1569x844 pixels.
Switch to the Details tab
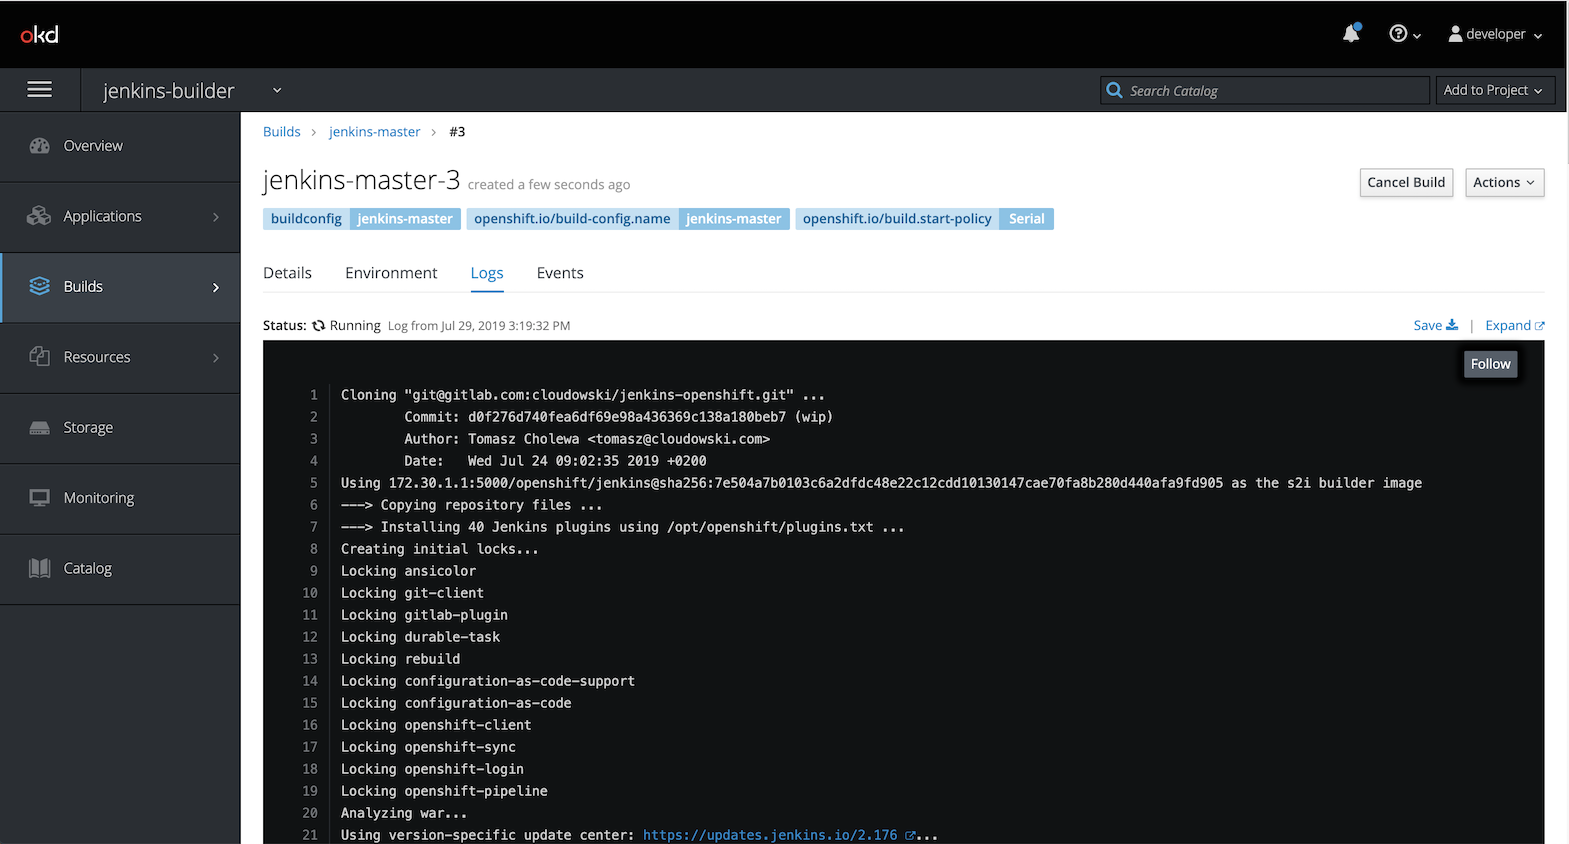[x=288, y=273]
